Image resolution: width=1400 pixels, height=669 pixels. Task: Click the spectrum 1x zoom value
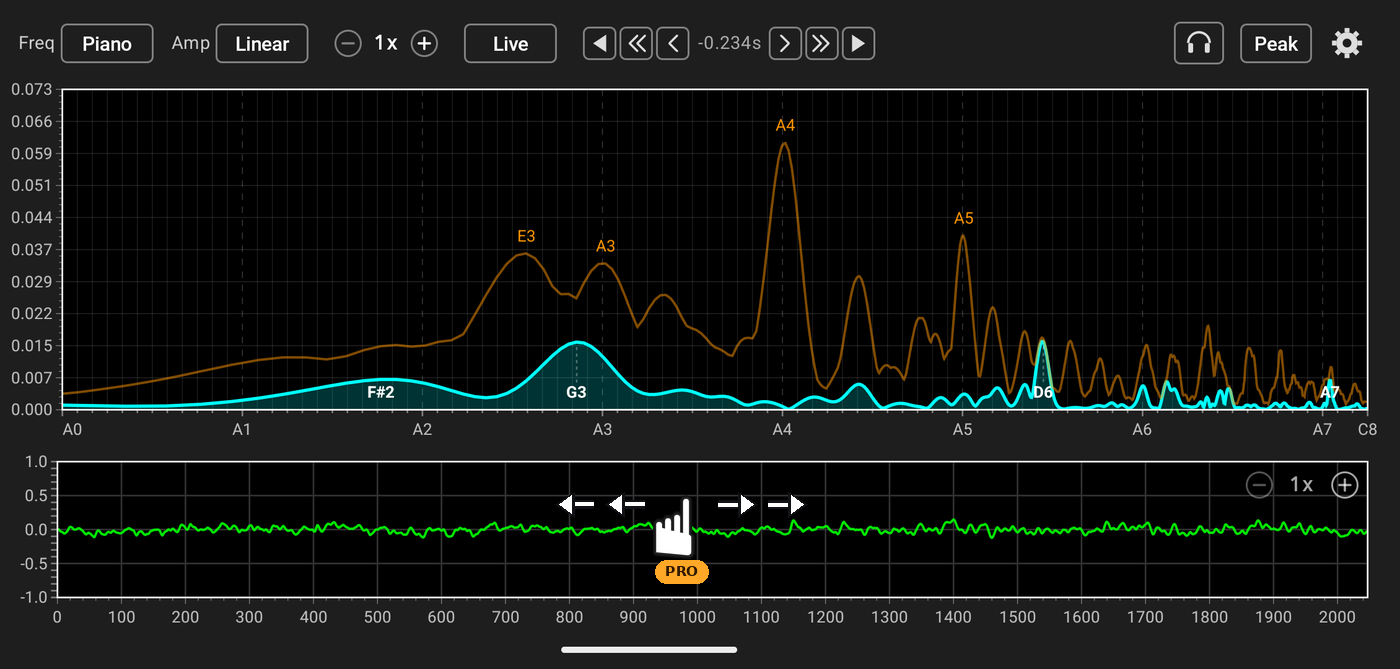(386, 44)
